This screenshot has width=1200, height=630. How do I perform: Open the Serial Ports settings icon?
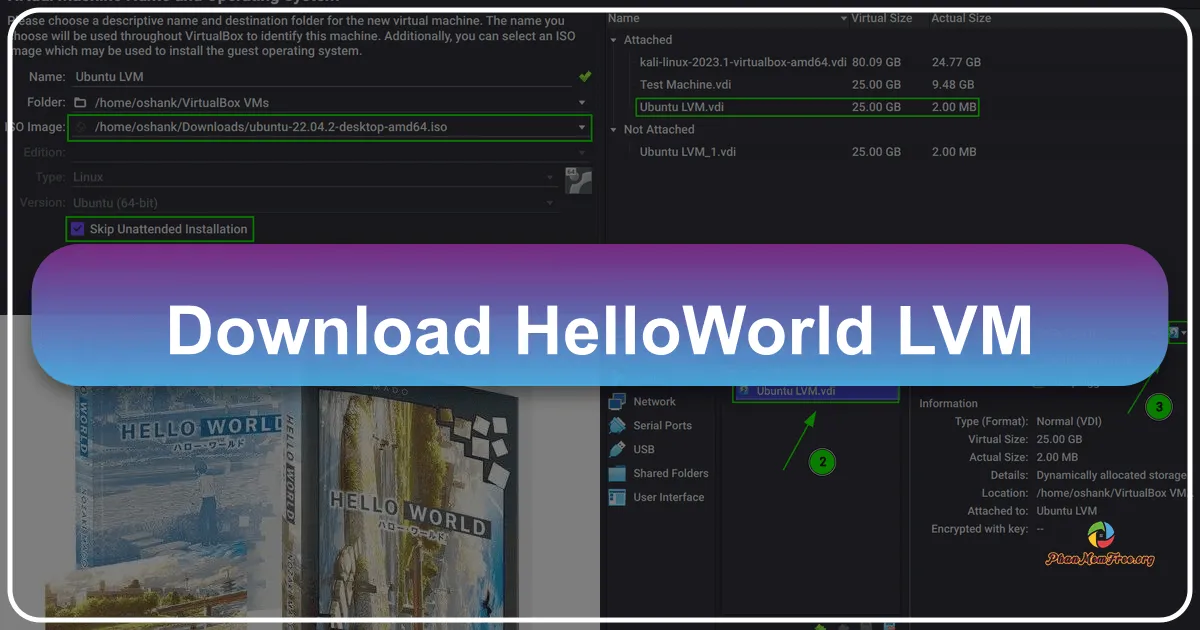(617, 425)
